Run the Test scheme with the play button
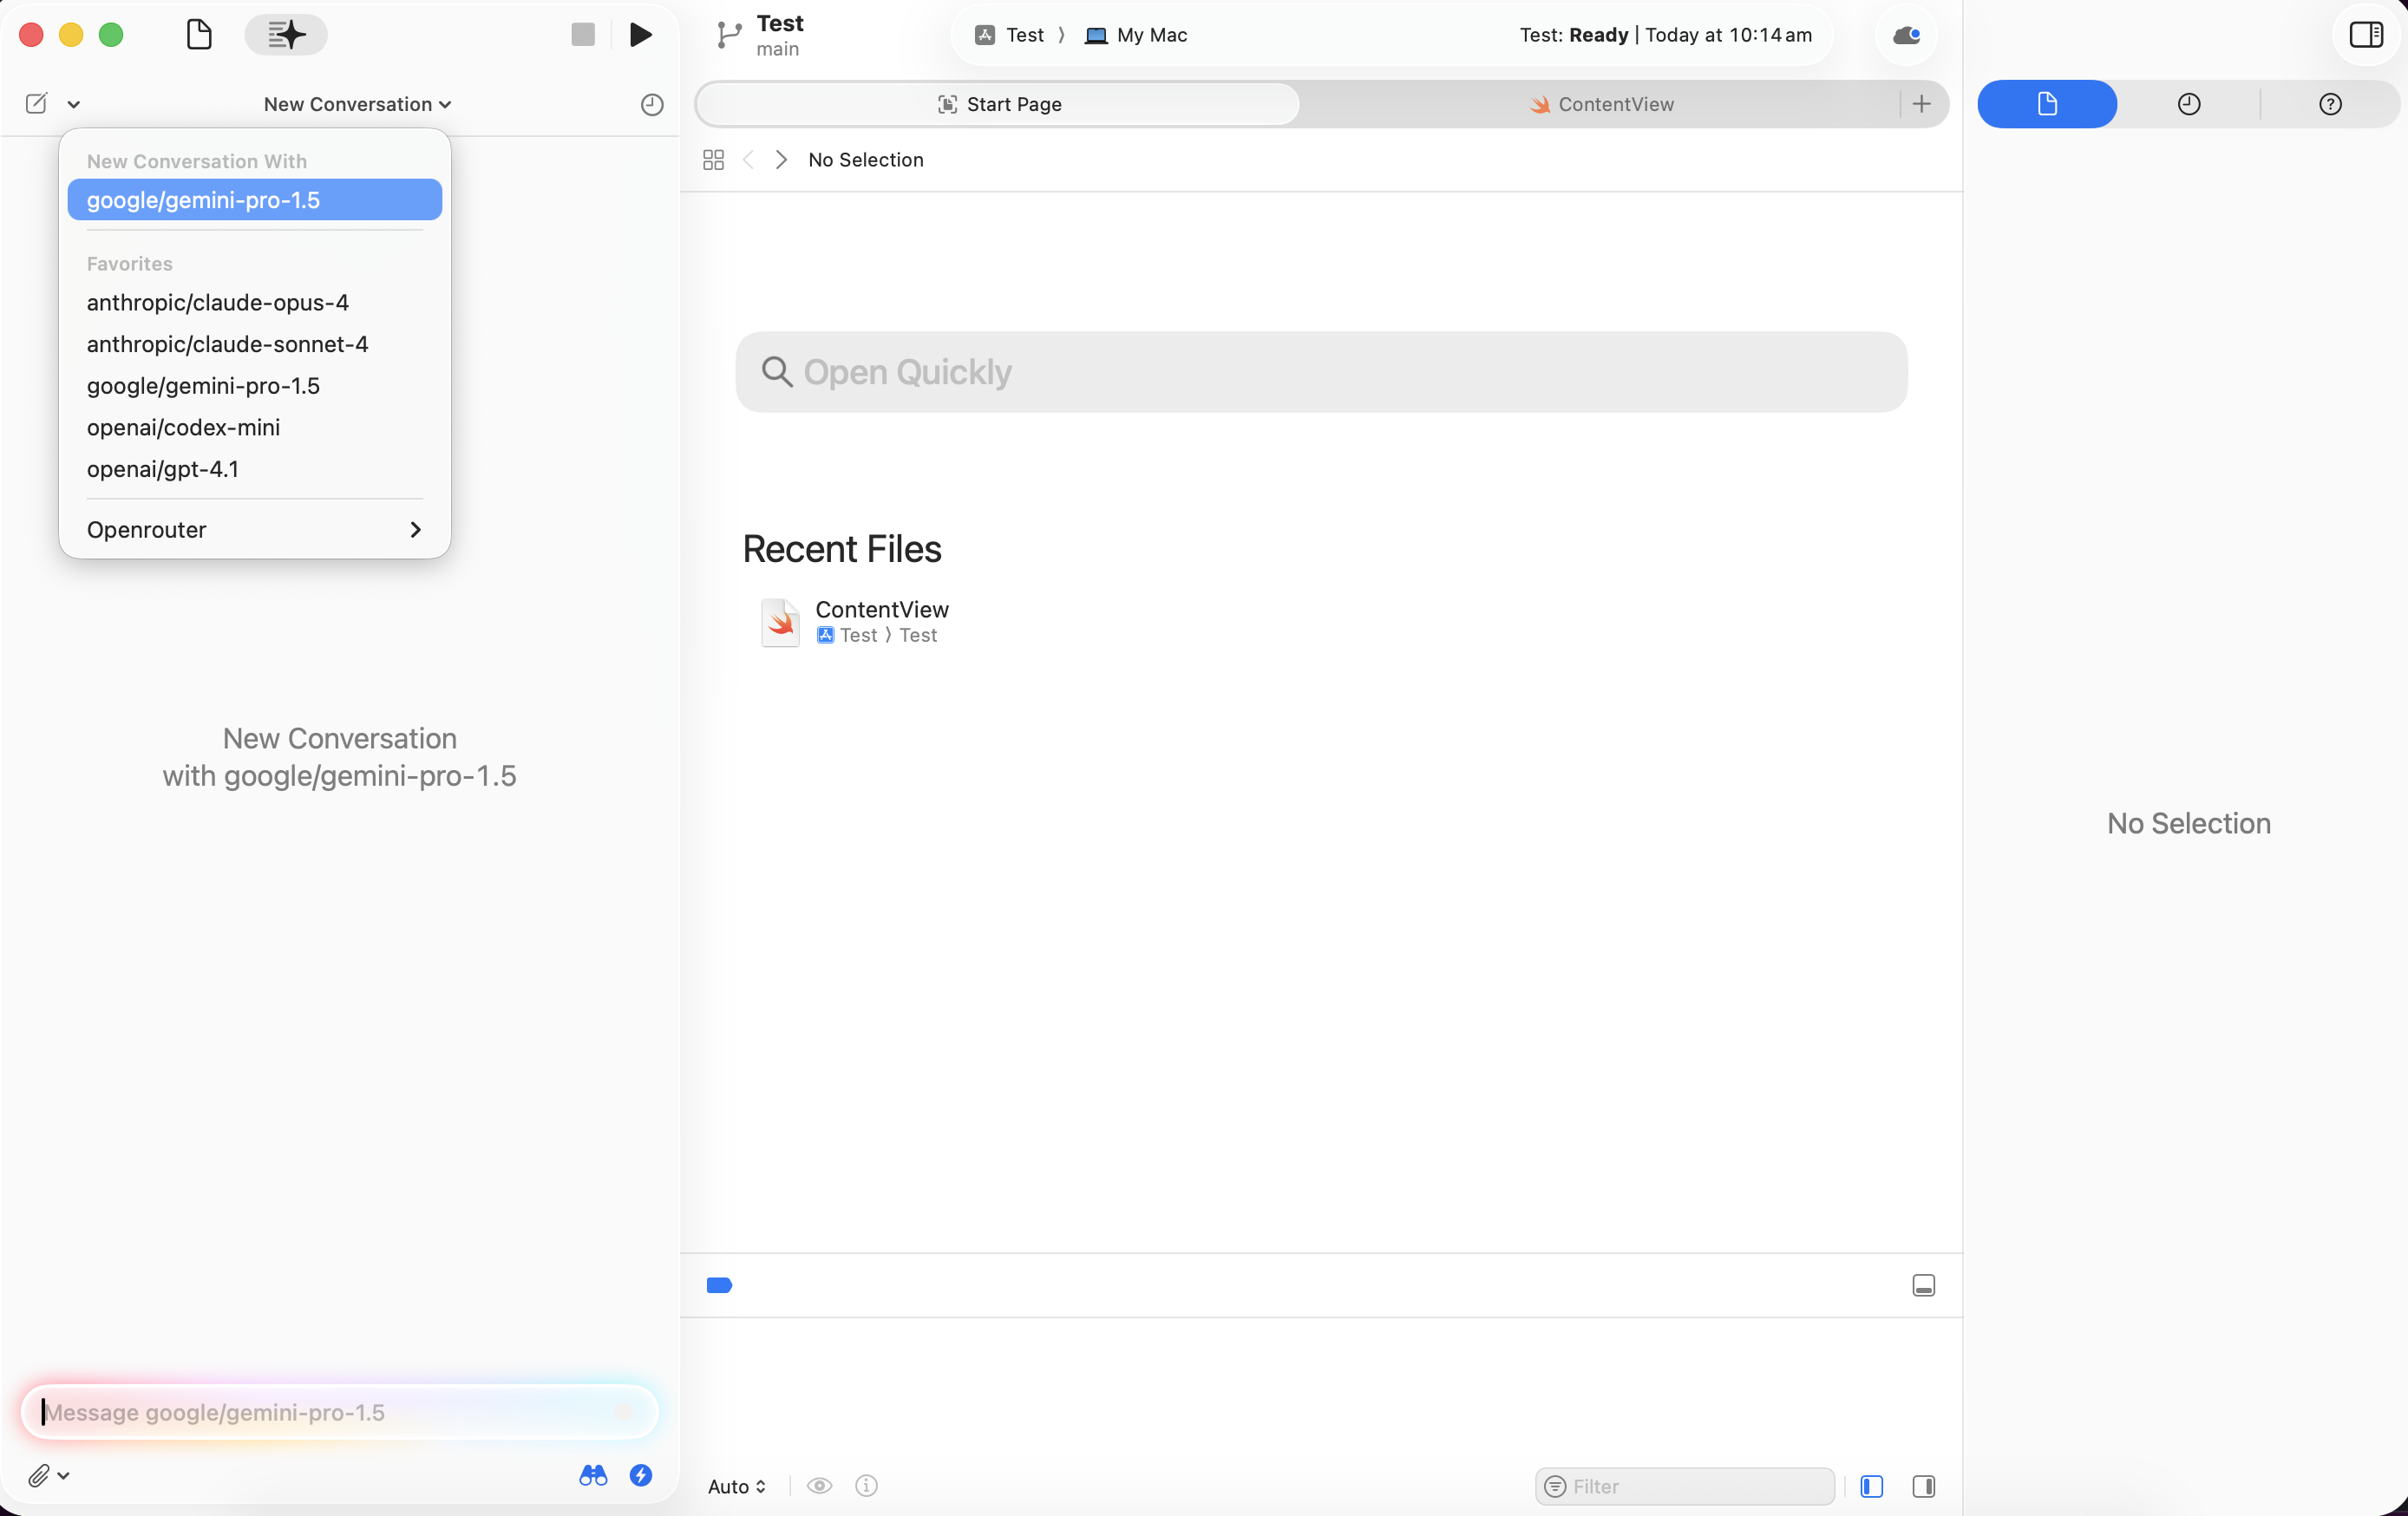 (x=639, y=34)
